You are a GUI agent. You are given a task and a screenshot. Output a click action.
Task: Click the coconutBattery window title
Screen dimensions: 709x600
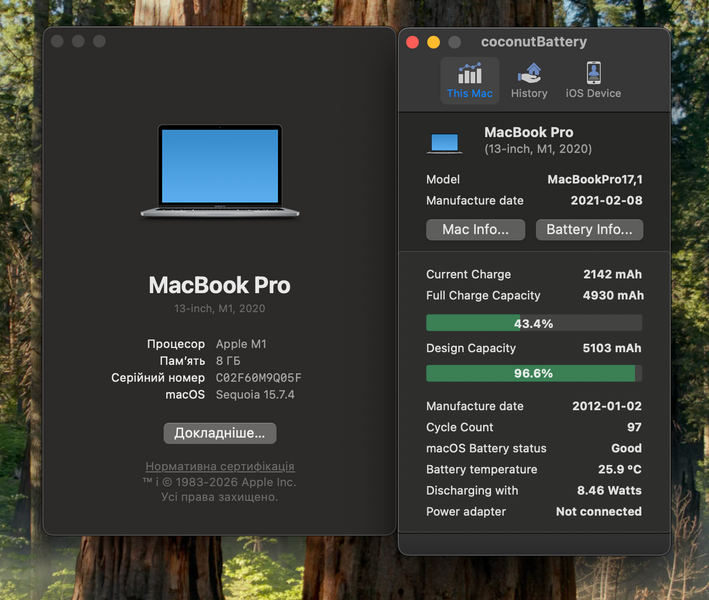[x=534, y=42]
